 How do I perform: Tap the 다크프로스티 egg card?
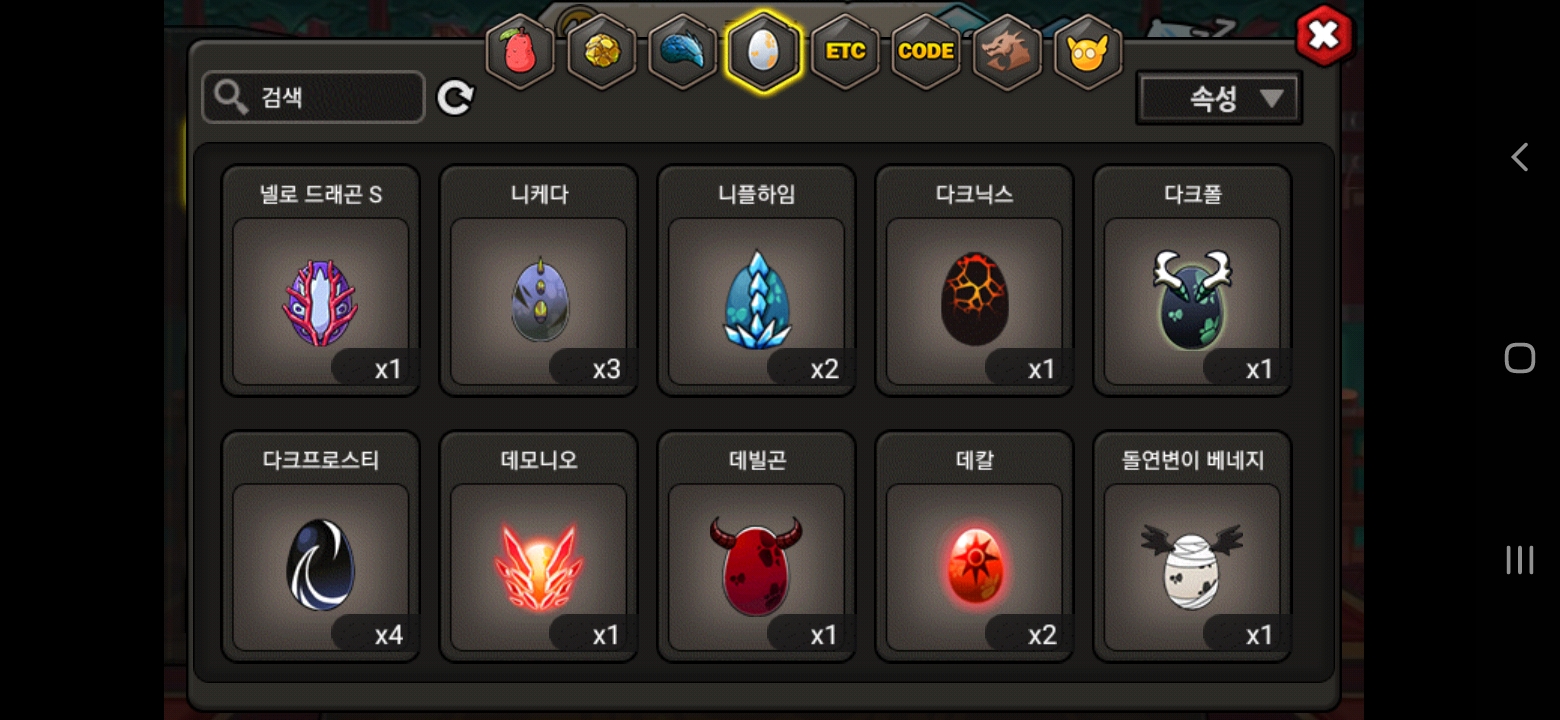[x=321, y=547]
